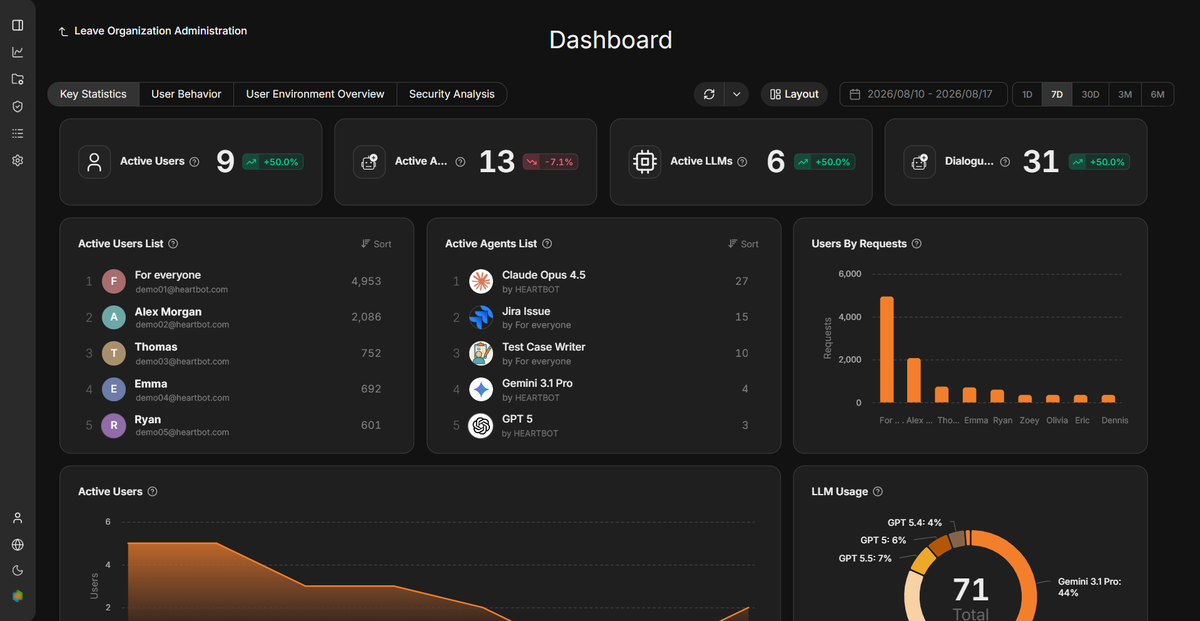The image size is (1200, 621).
Task: Select Thomas in users list
Action: [x=237, y=354]
